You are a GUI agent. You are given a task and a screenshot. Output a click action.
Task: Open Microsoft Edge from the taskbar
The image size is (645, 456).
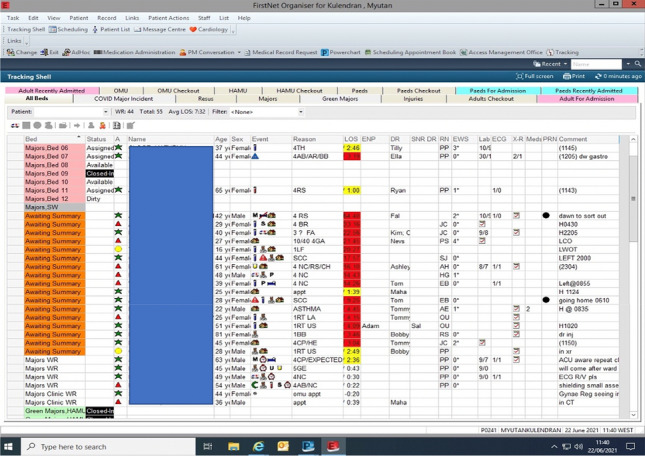click(x=258, y=447)
